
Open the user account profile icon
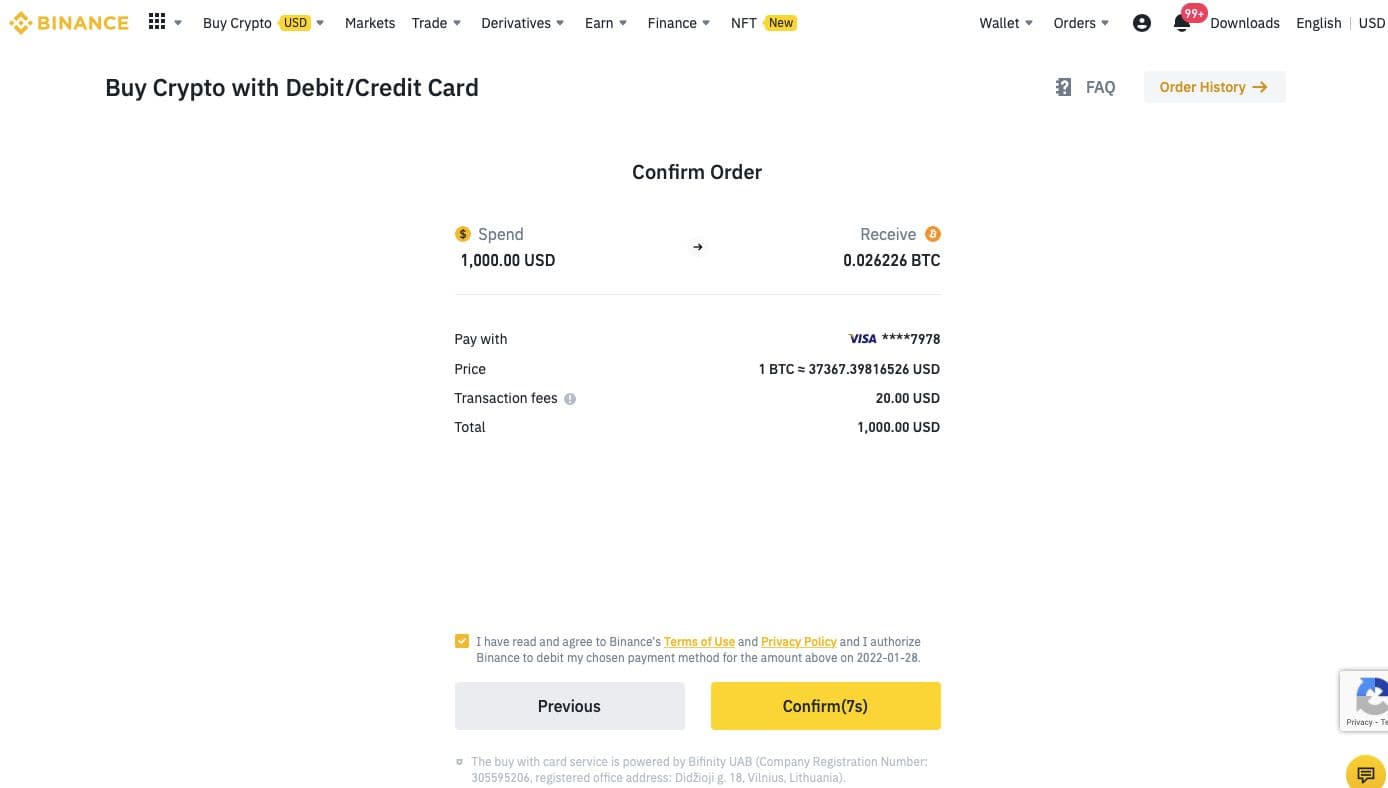1142,23
